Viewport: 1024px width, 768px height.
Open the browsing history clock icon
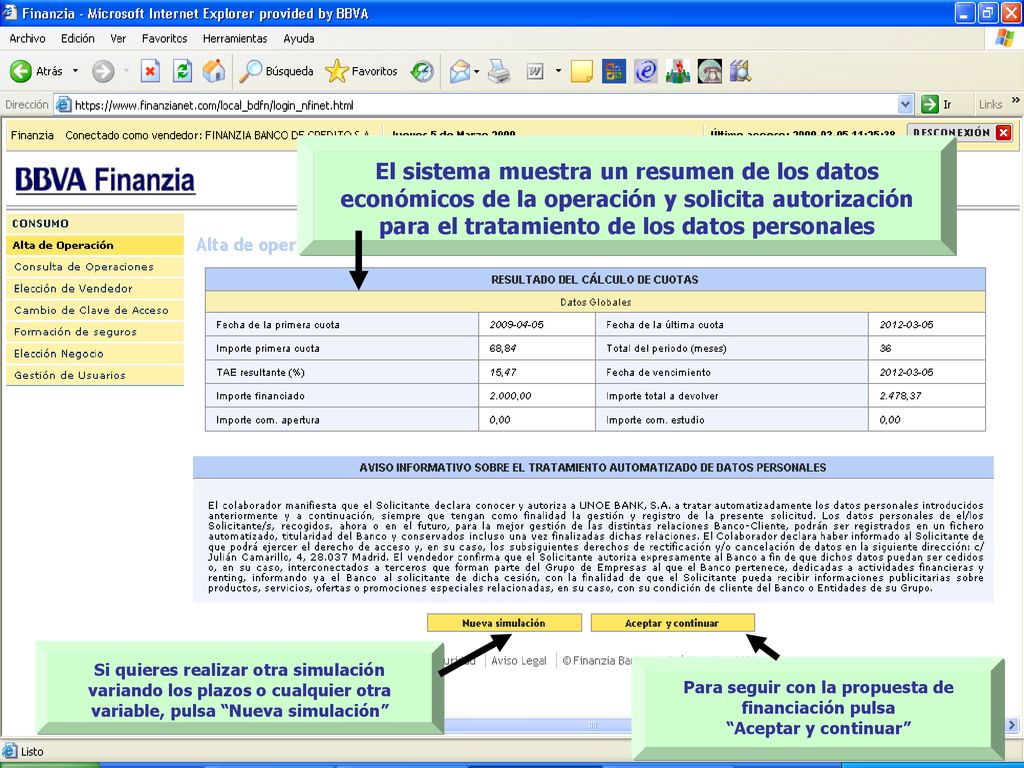pyautogui.click(x=422, y=71)
